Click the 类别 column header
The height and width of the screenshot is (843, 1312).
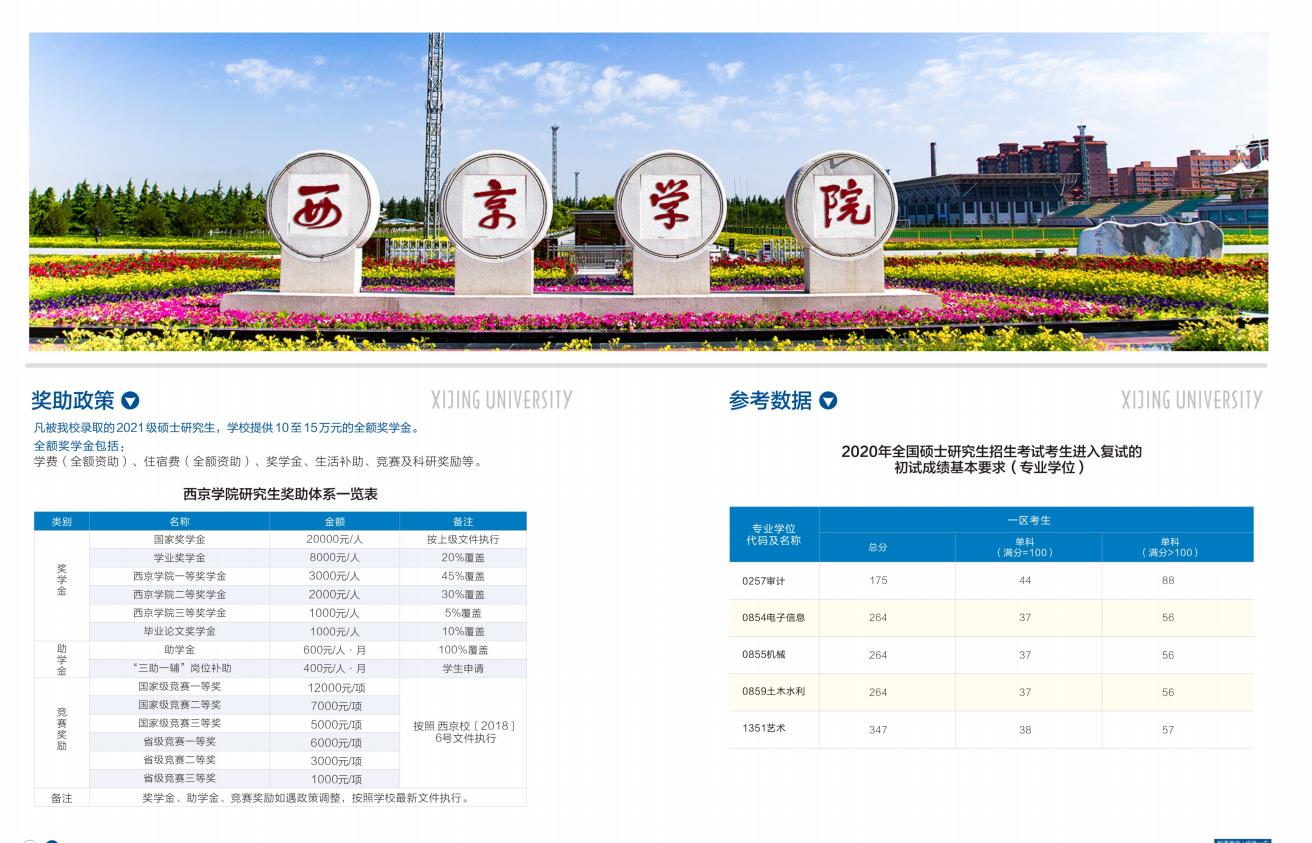(62, 521)
